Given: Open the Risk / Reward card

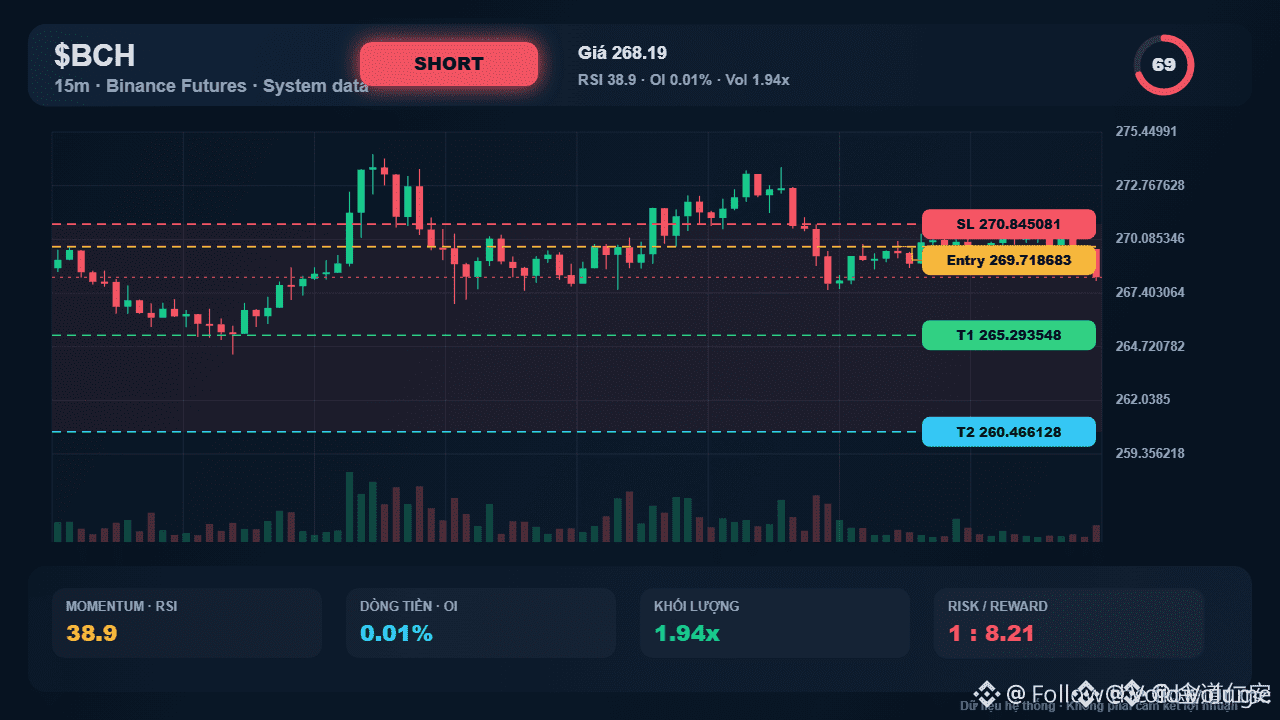Looking at the screenshot, I should [x=1069, y=623].
